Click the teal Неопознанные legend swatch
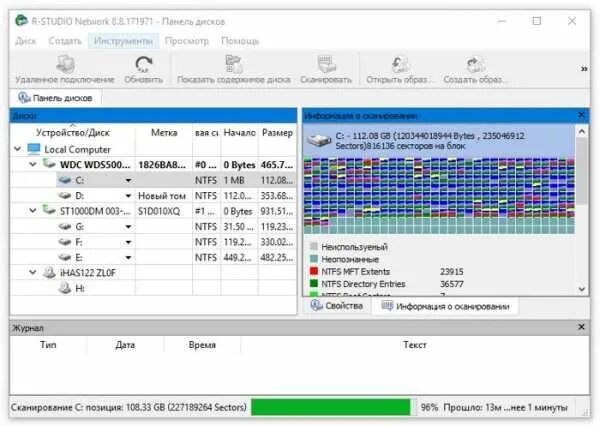The image size is (600, 426). 314,259
